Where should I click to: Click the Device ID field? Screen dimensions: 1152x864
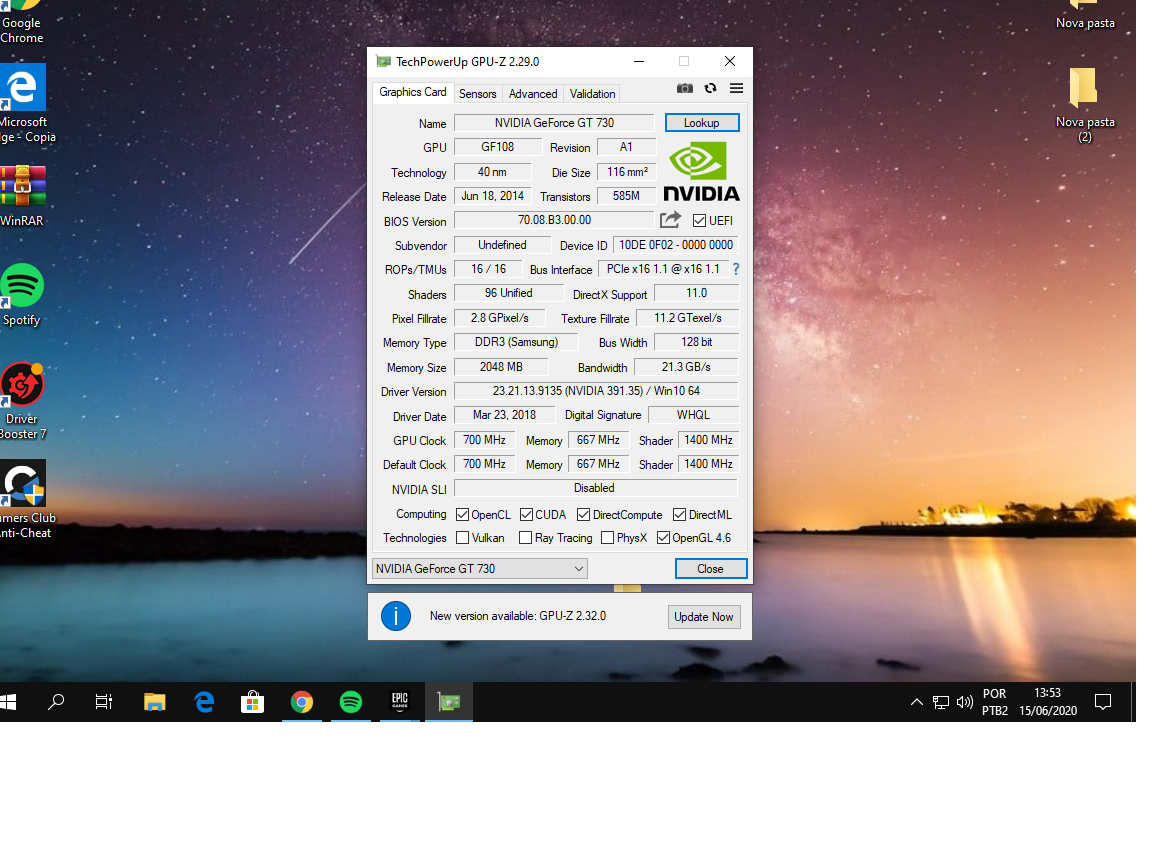(676, 245)
